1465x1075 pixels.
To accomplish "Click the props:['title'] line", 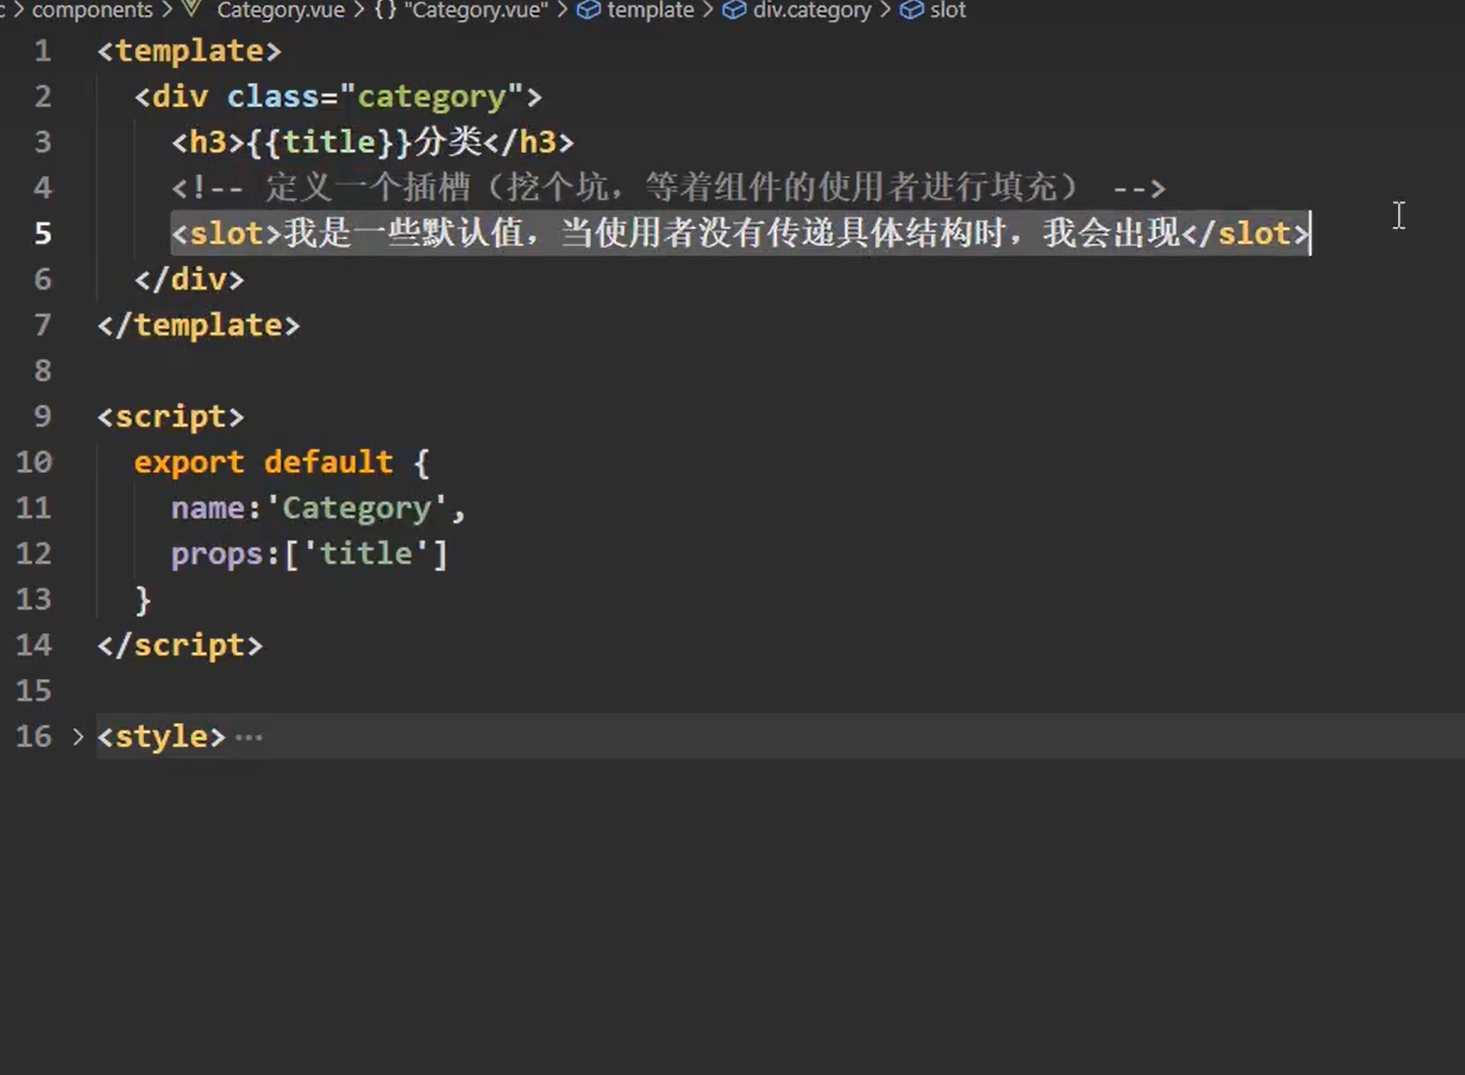I will click(x=309, y=554).
